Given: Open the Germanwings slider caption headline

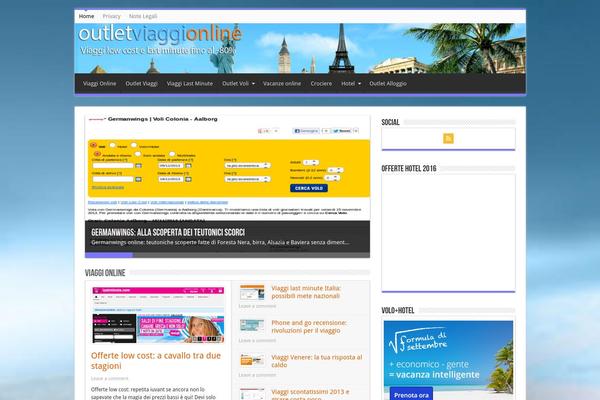Looking at the screenshot, I should pos(168,232).
